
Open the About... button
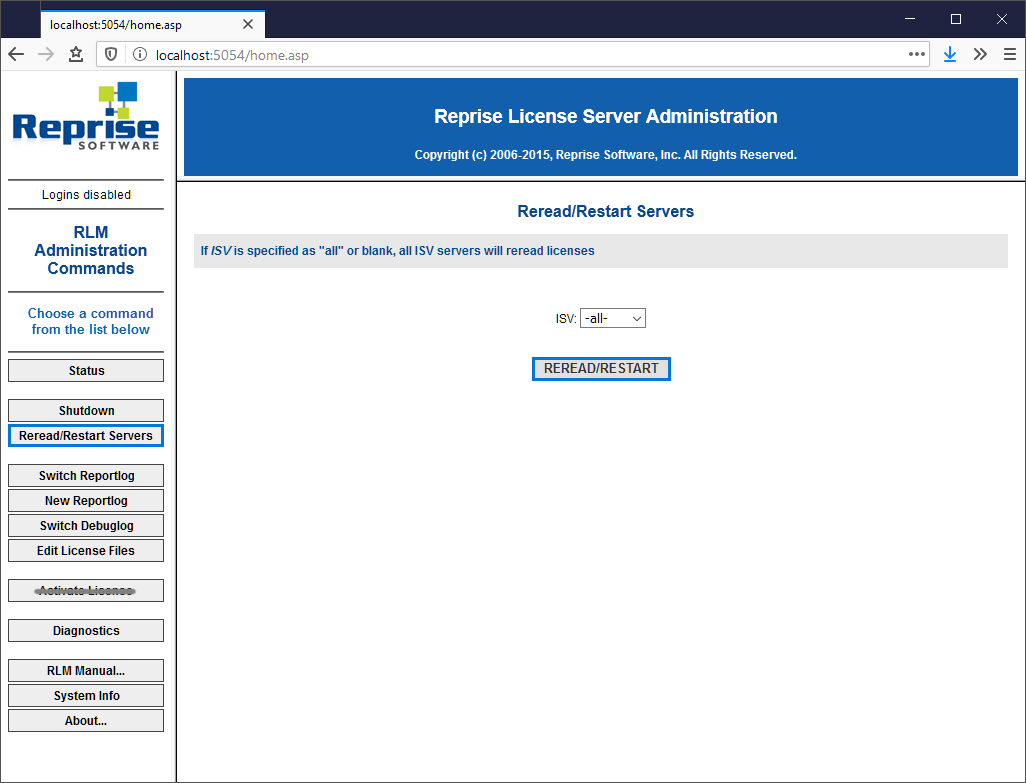(x=86, y=721)
